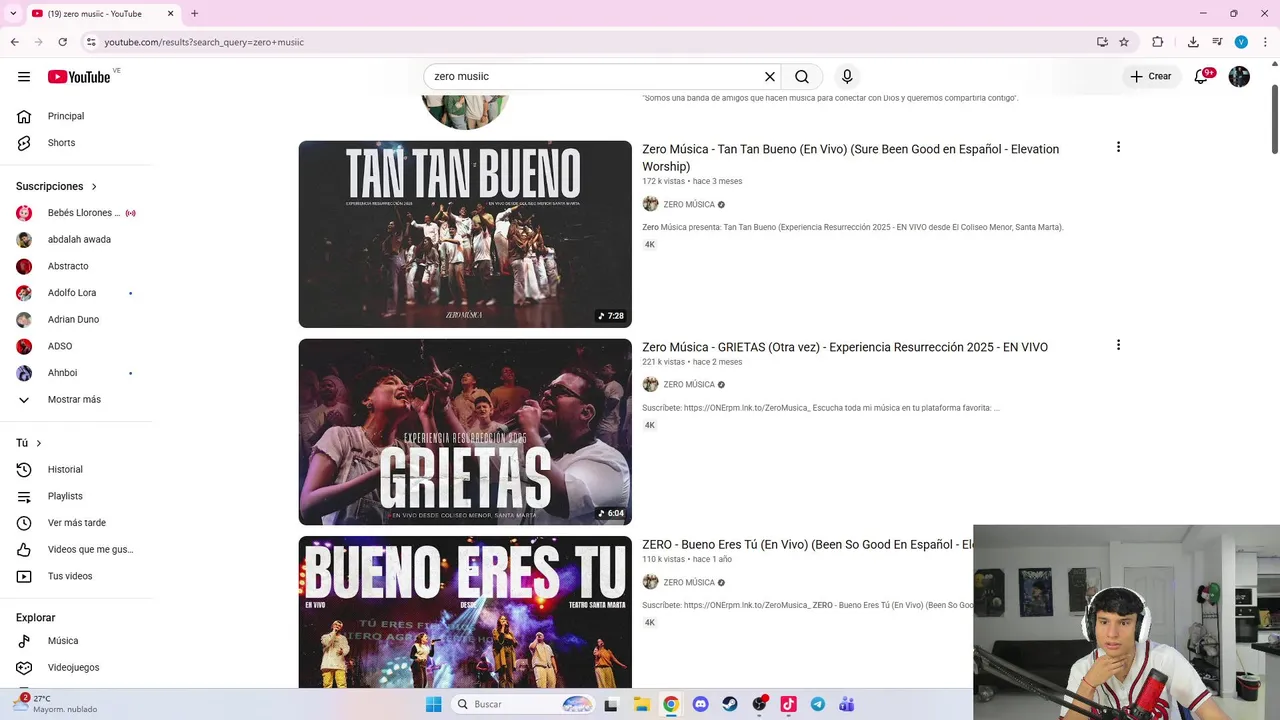Open Bebés Llorones channel subscription
1280x720 pixels.
(x=76, y=213)
